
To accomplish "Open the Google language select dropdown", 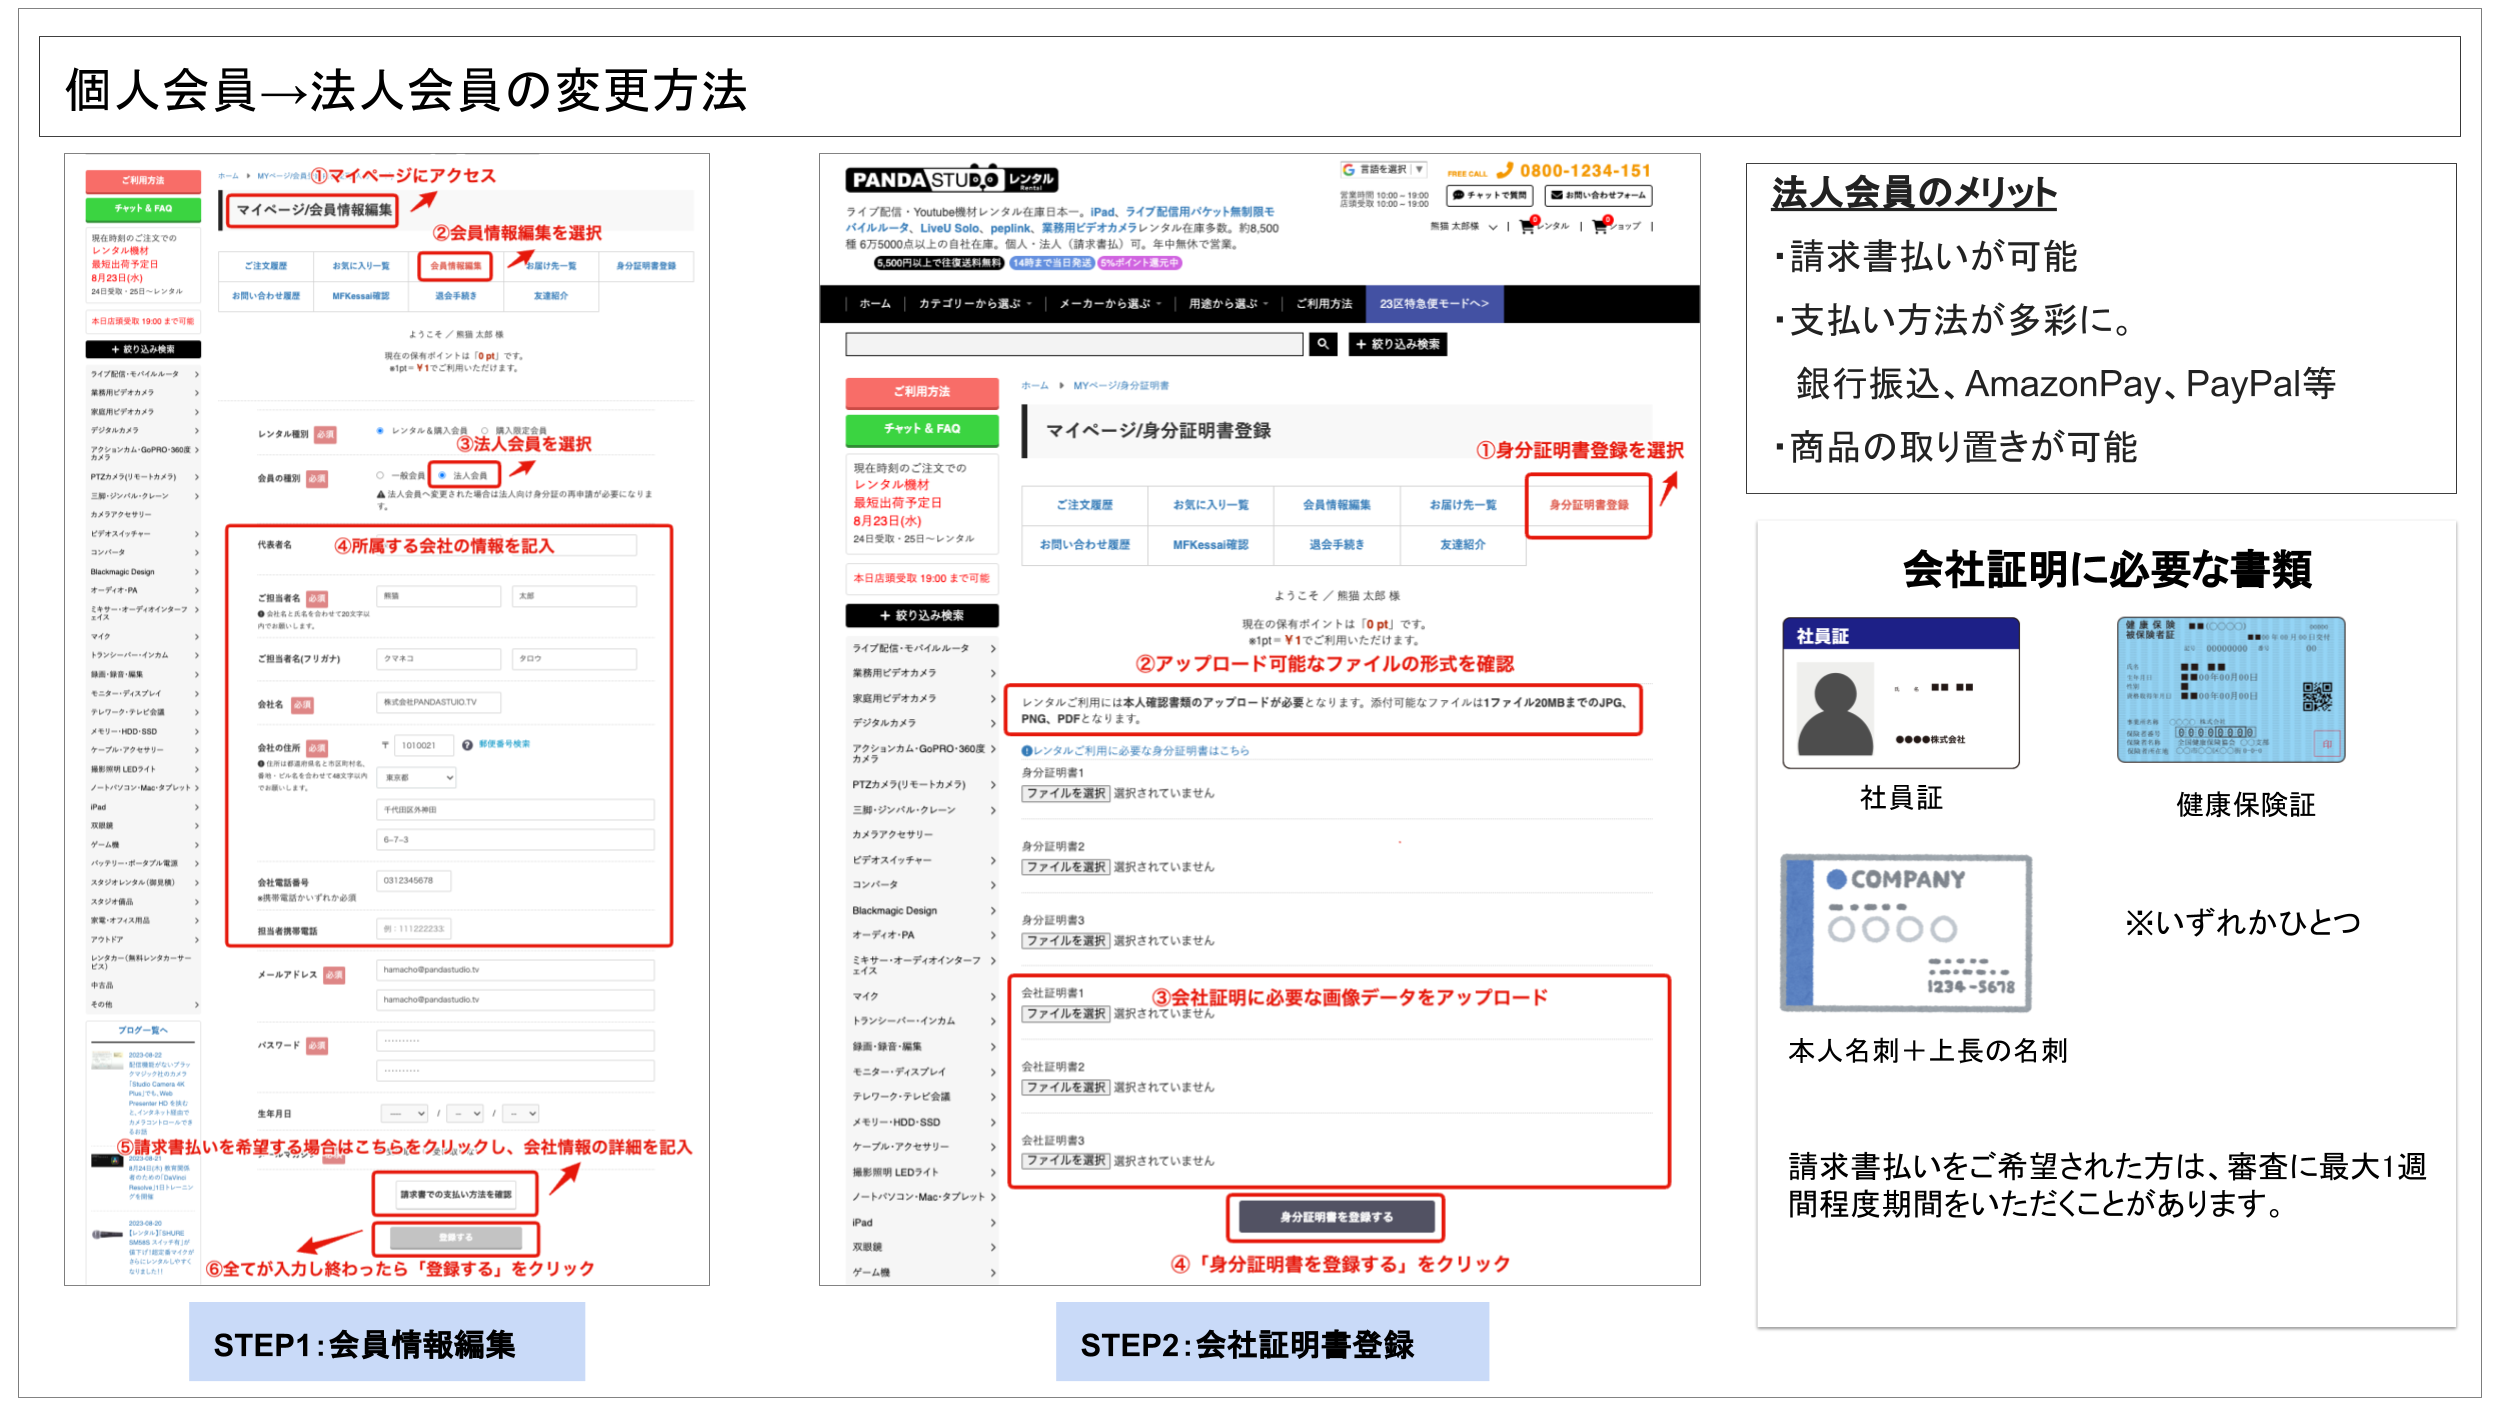I will point(1384,170).
